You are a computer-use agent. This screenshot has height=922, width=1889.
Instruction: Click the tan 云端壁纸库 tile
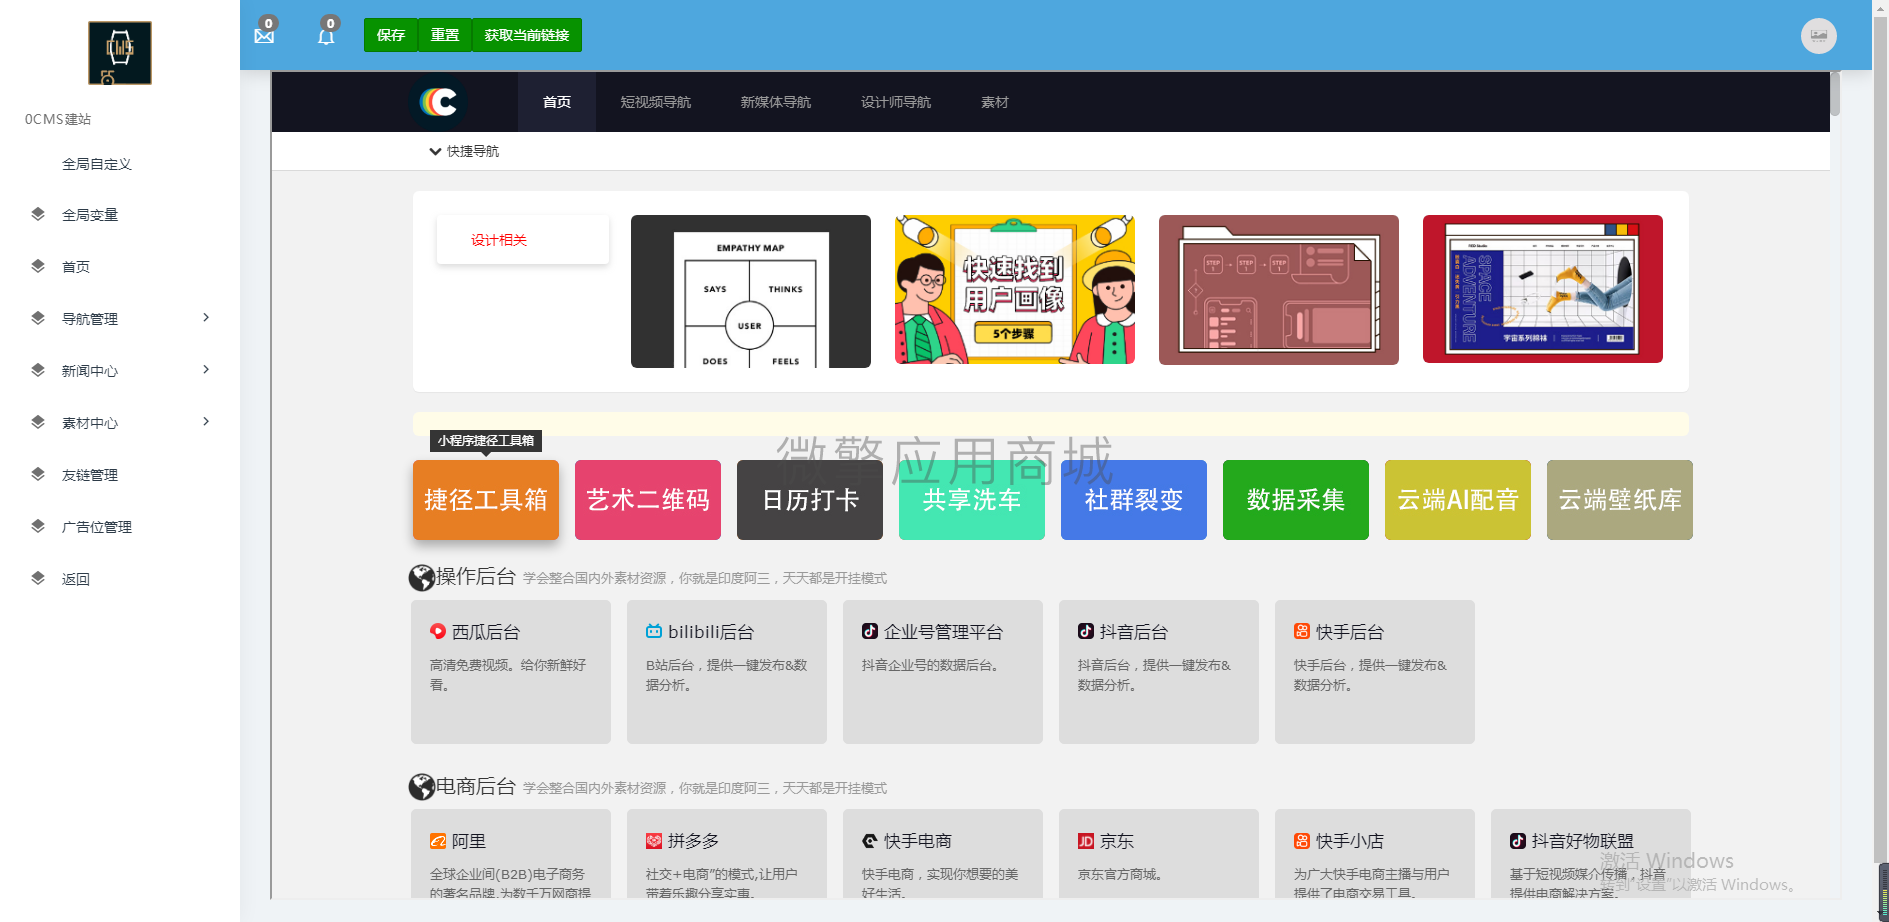tap(1620, 500)
